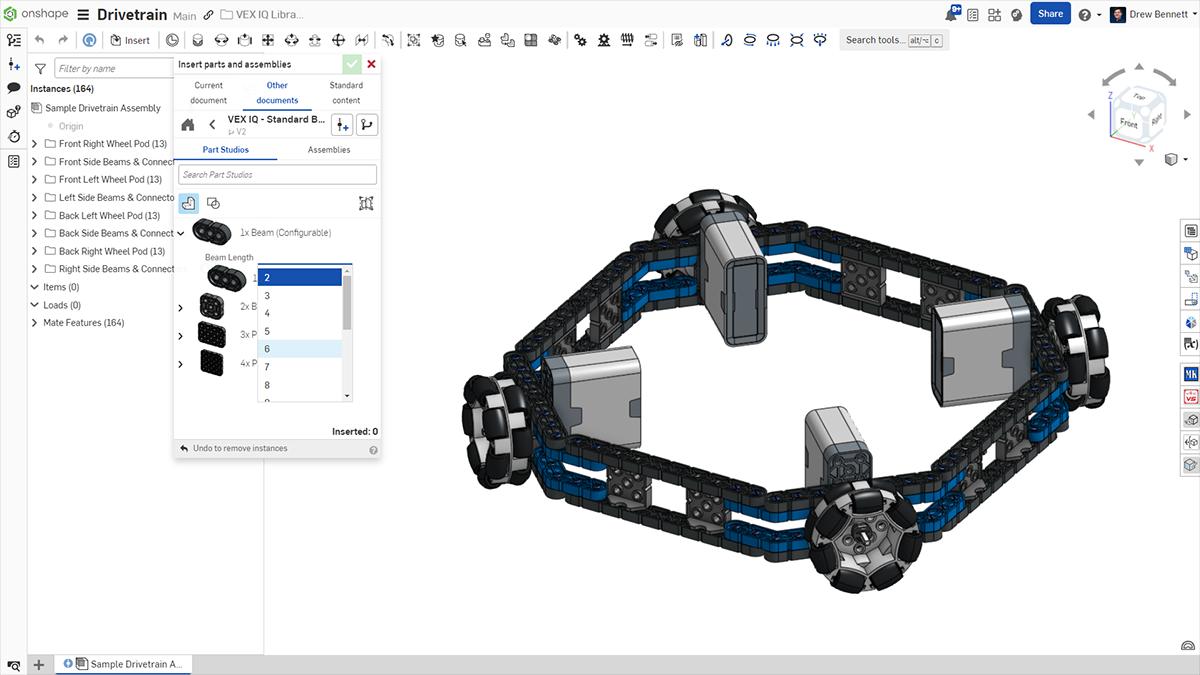Select the Mate connector icon in the Insert dialog
Image resolution: width=1200 pixels, height=675 pixels.
click(366, 202)
